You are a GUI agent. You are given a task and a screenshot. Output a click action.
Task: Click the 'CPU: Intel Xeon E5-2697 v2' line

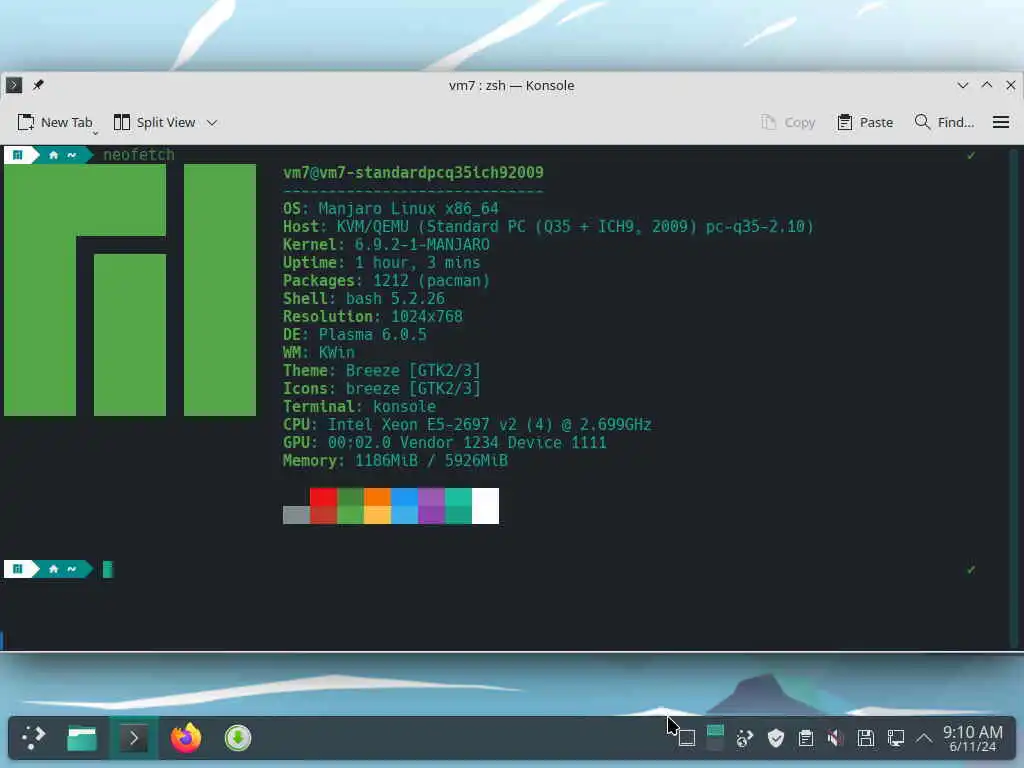(x=467, y=424)
